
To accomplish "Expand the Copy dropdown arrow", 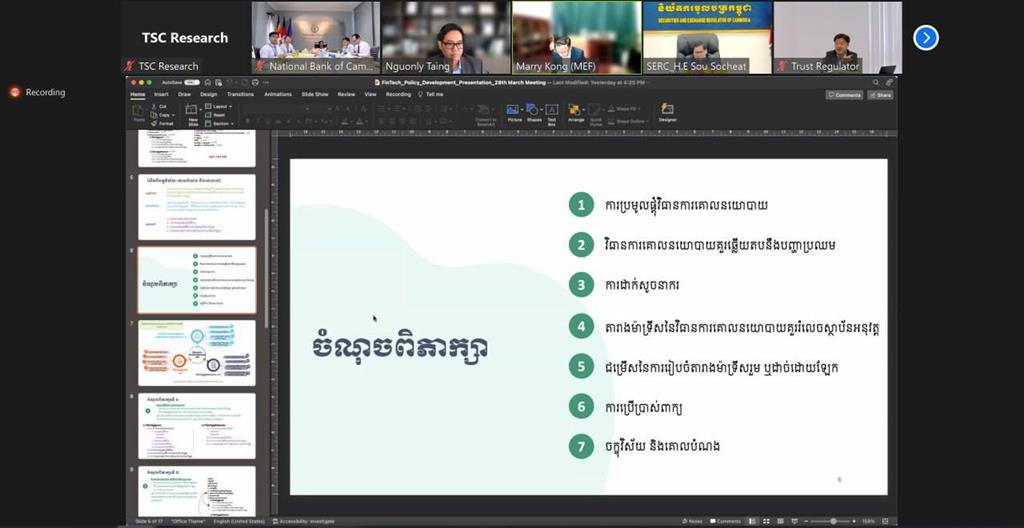I will point(173,115).
